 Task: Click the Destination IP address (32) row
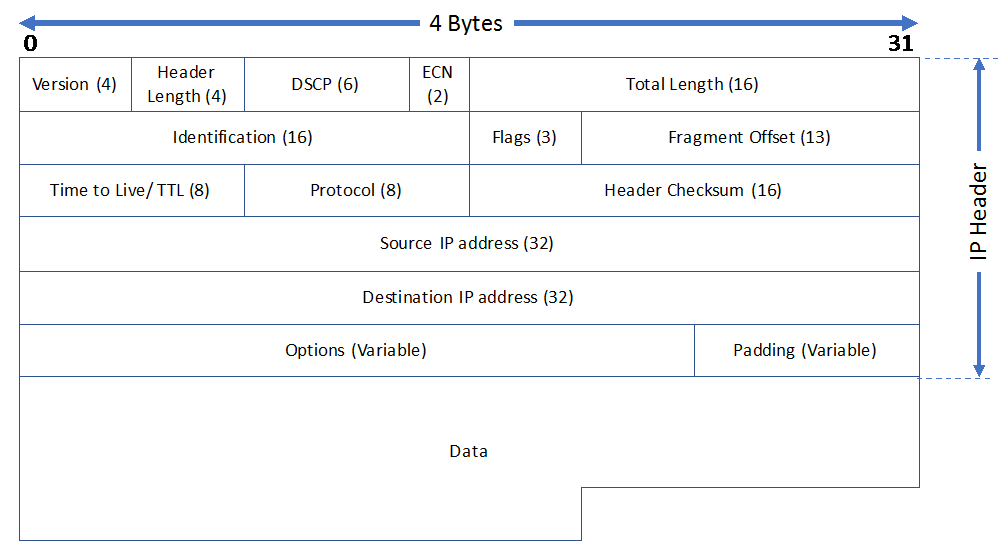coord(468,298)
